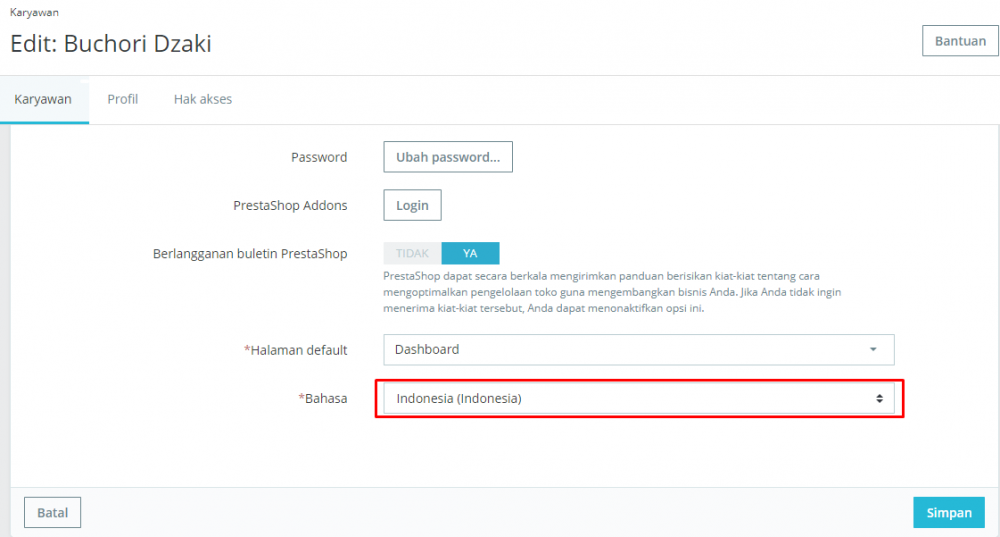Open the Halaman default Dashboard dropdown
This screenshot has height=537, width=1000.
pos(638,350)
